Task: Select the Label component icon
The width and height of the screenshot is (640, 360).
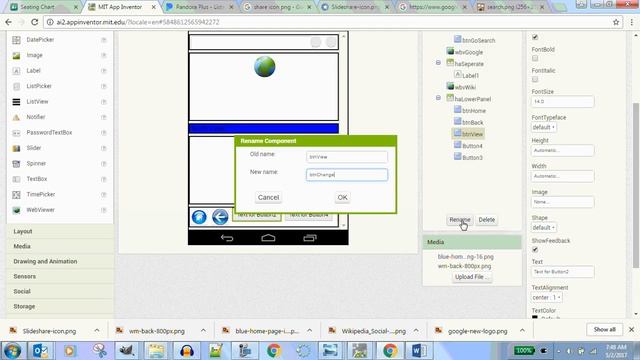Action: tap(16, 71)
